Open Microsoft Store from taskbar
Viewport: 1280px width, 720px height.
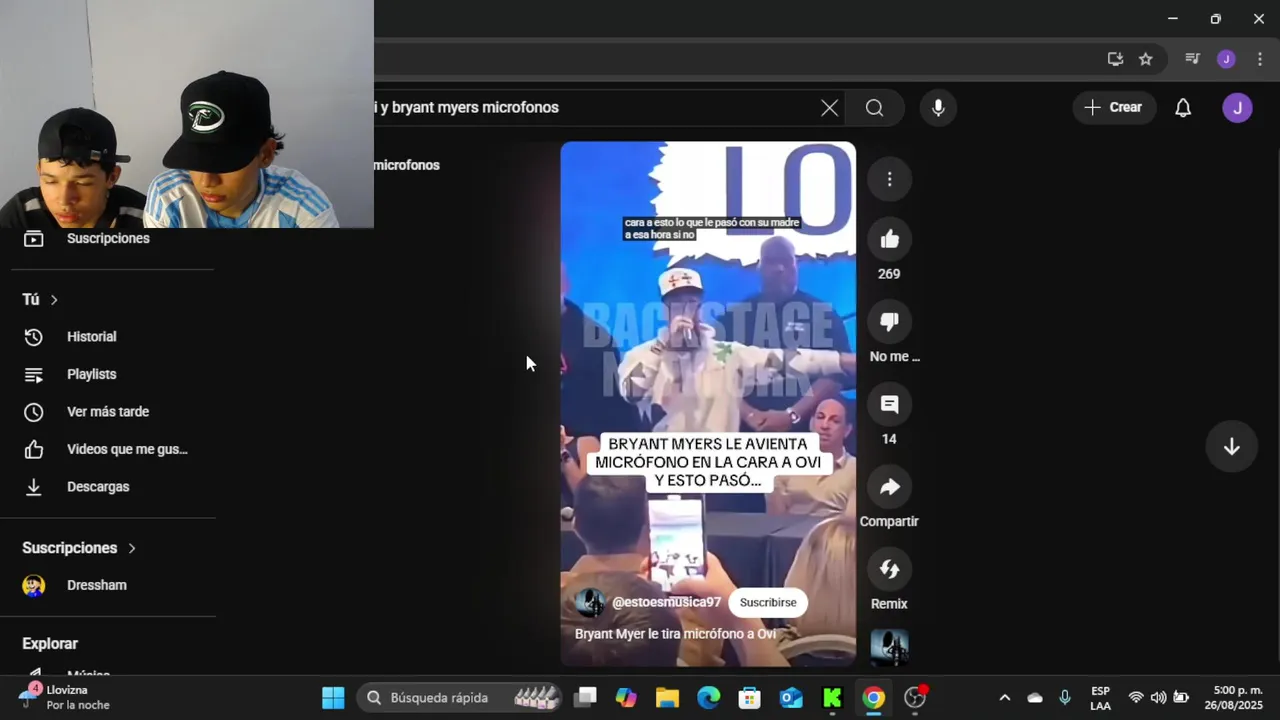click(749, 698)
